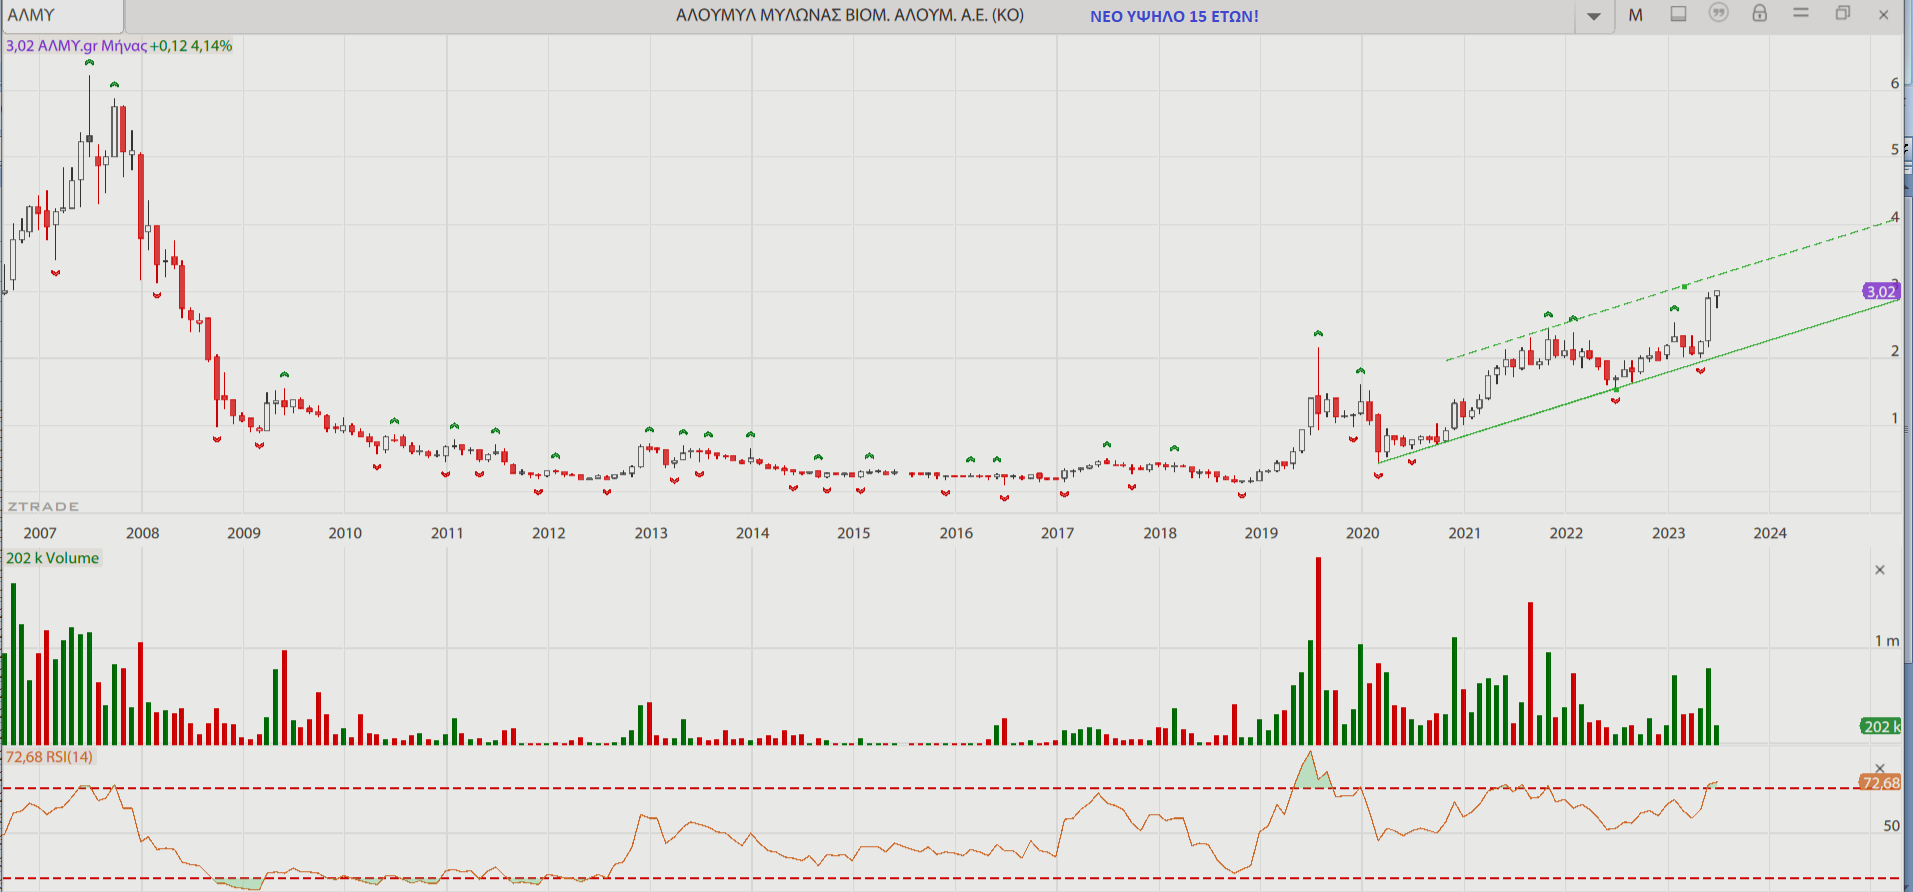Click the ΑΛΜΥ symbol tab field

(x=62, y=15)
